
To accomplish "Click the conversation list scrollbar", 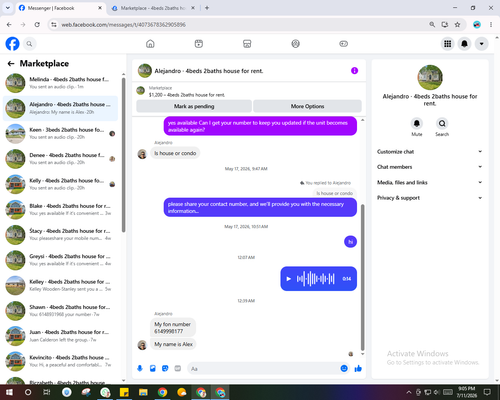I will coord(123,155).
